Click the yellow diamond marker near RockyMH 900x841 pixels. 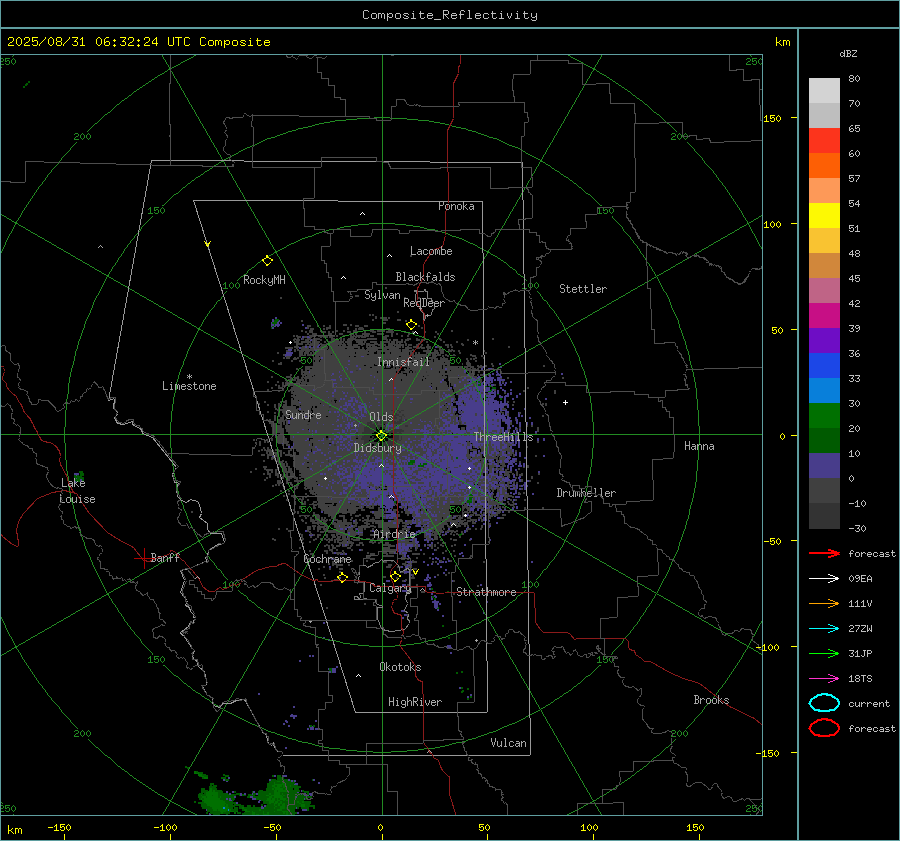267,261
